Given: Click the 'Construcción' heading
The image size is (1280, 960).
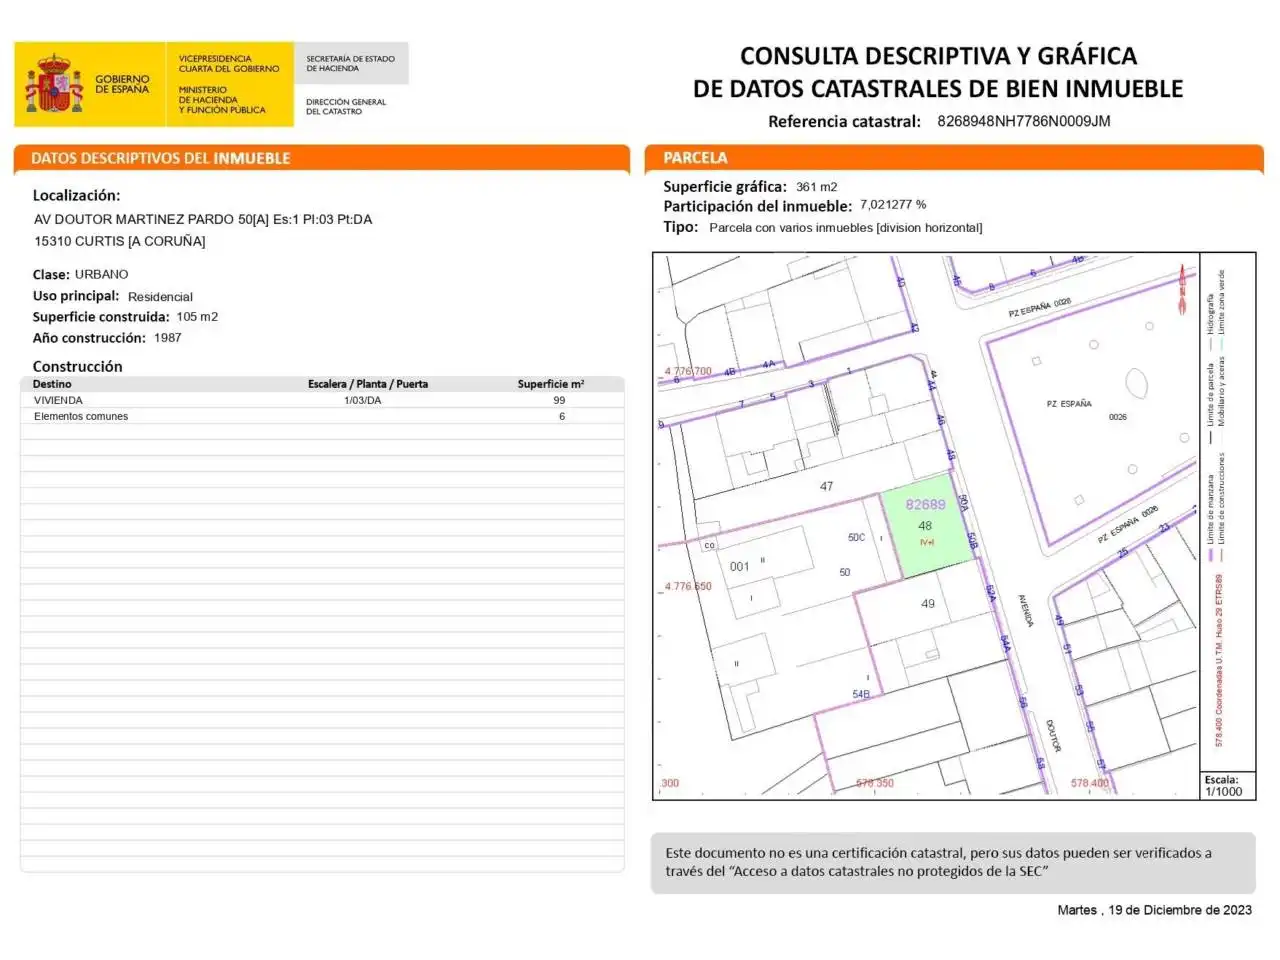Looking at the screenshot, I should click(x=77, y=366).
